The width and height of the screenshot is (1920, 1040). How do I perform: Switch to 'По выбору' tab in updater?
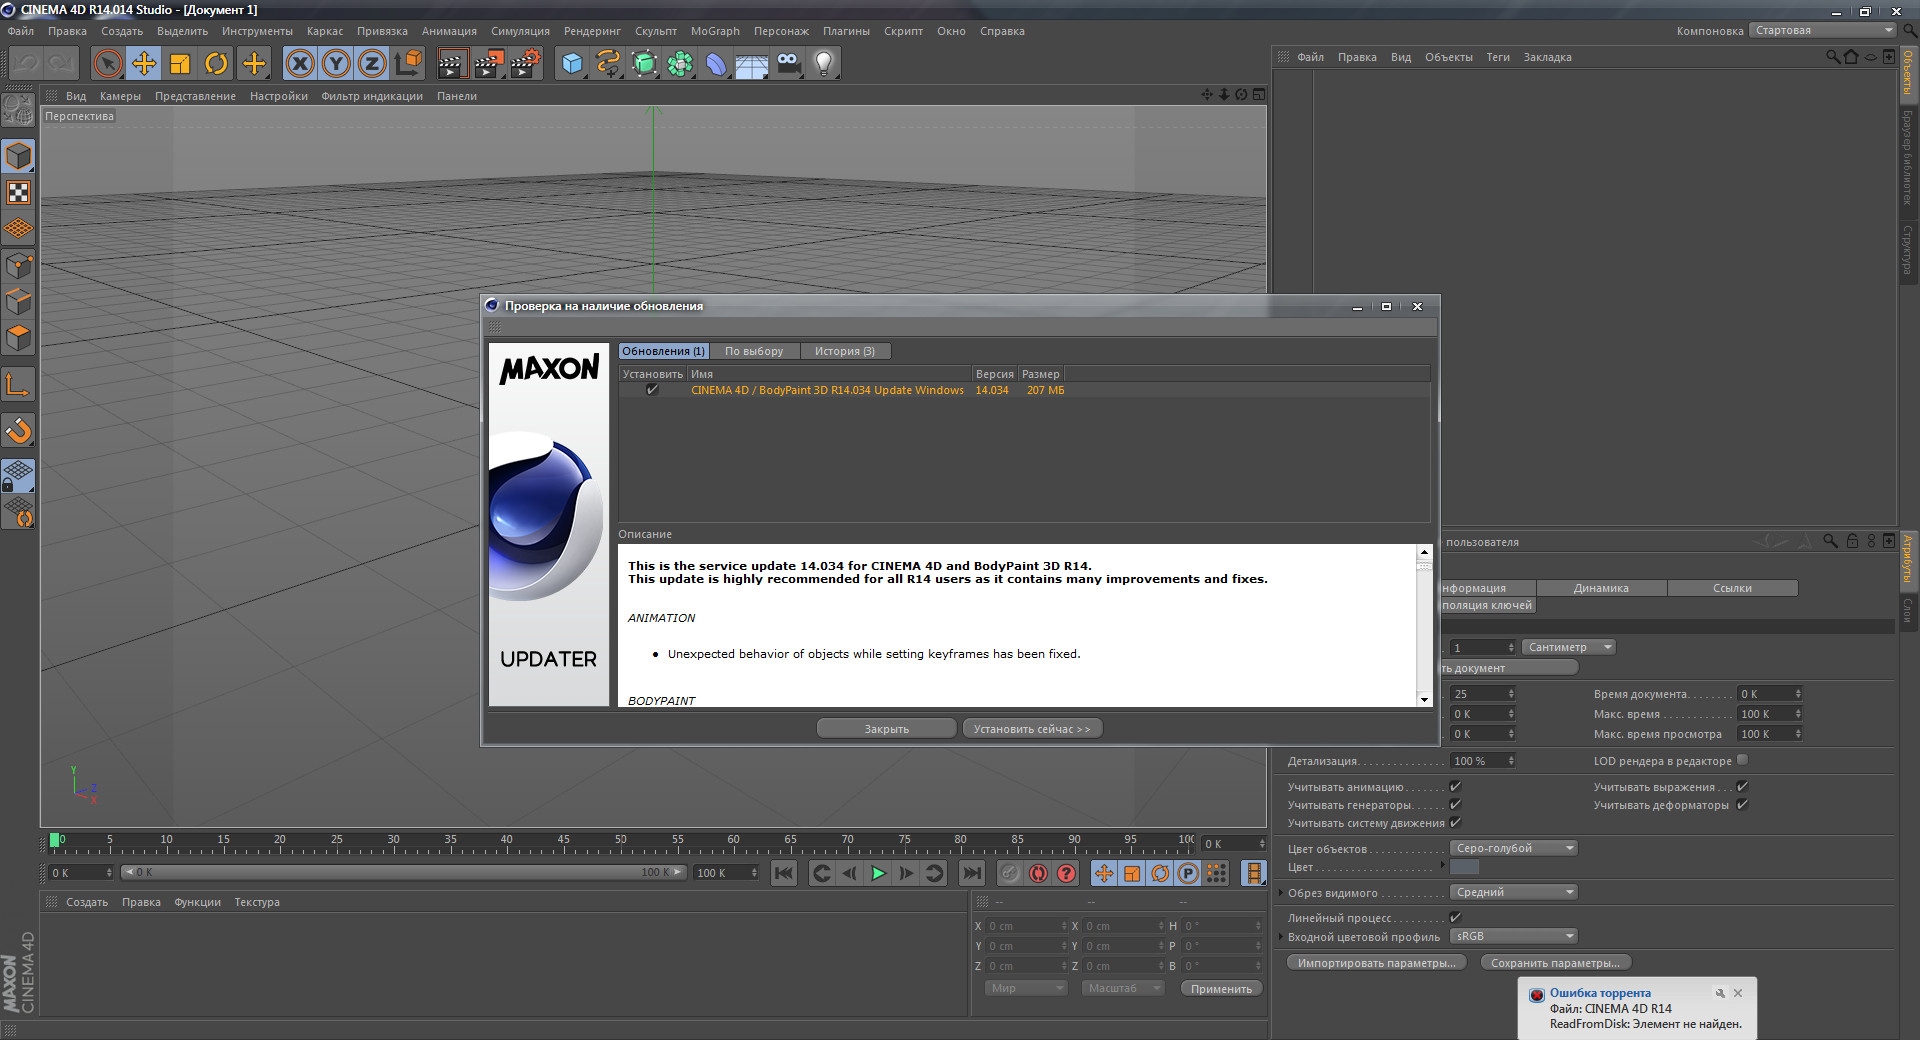pos(754,351)
